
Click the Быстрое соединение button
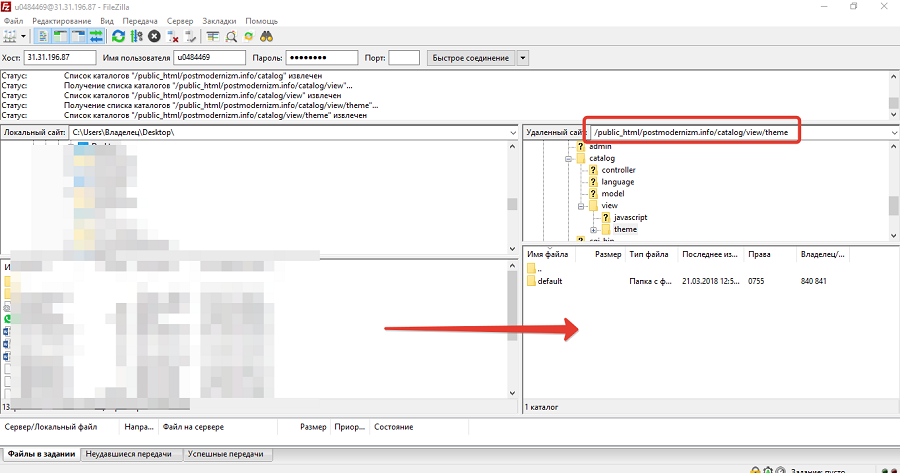coord(471,58)
